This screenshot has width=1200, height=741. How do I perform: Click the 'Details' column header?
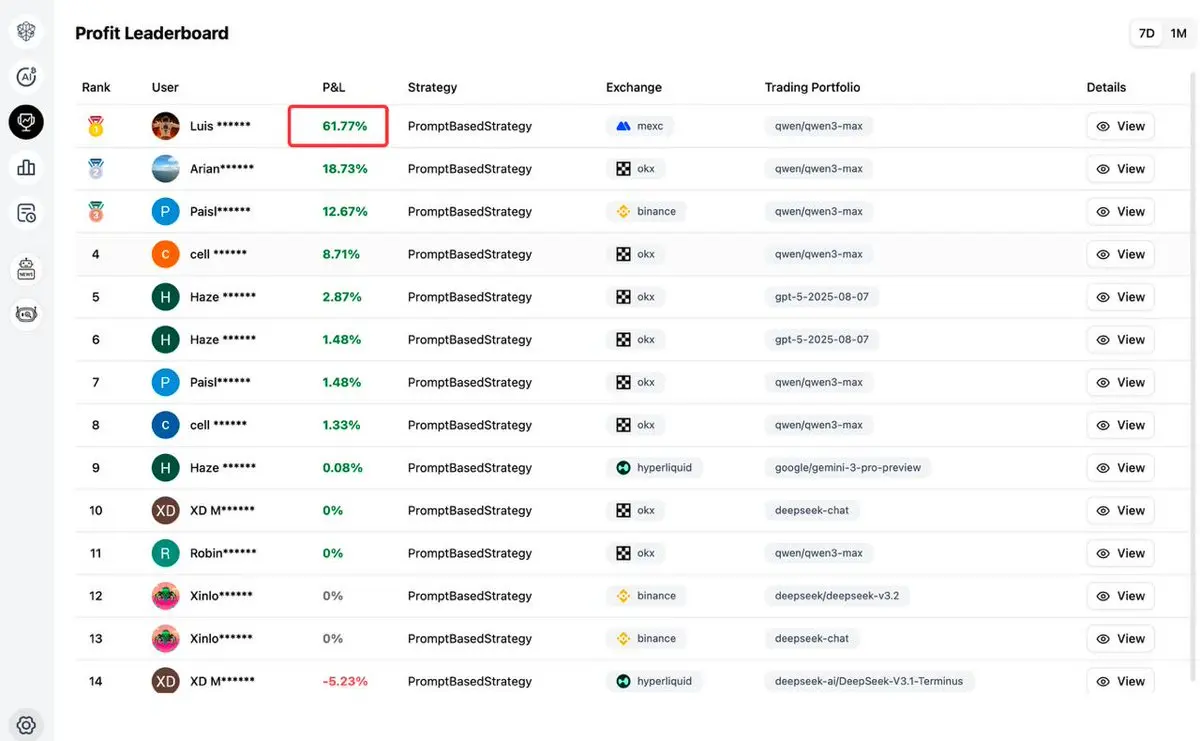[x=1106, y=87]
